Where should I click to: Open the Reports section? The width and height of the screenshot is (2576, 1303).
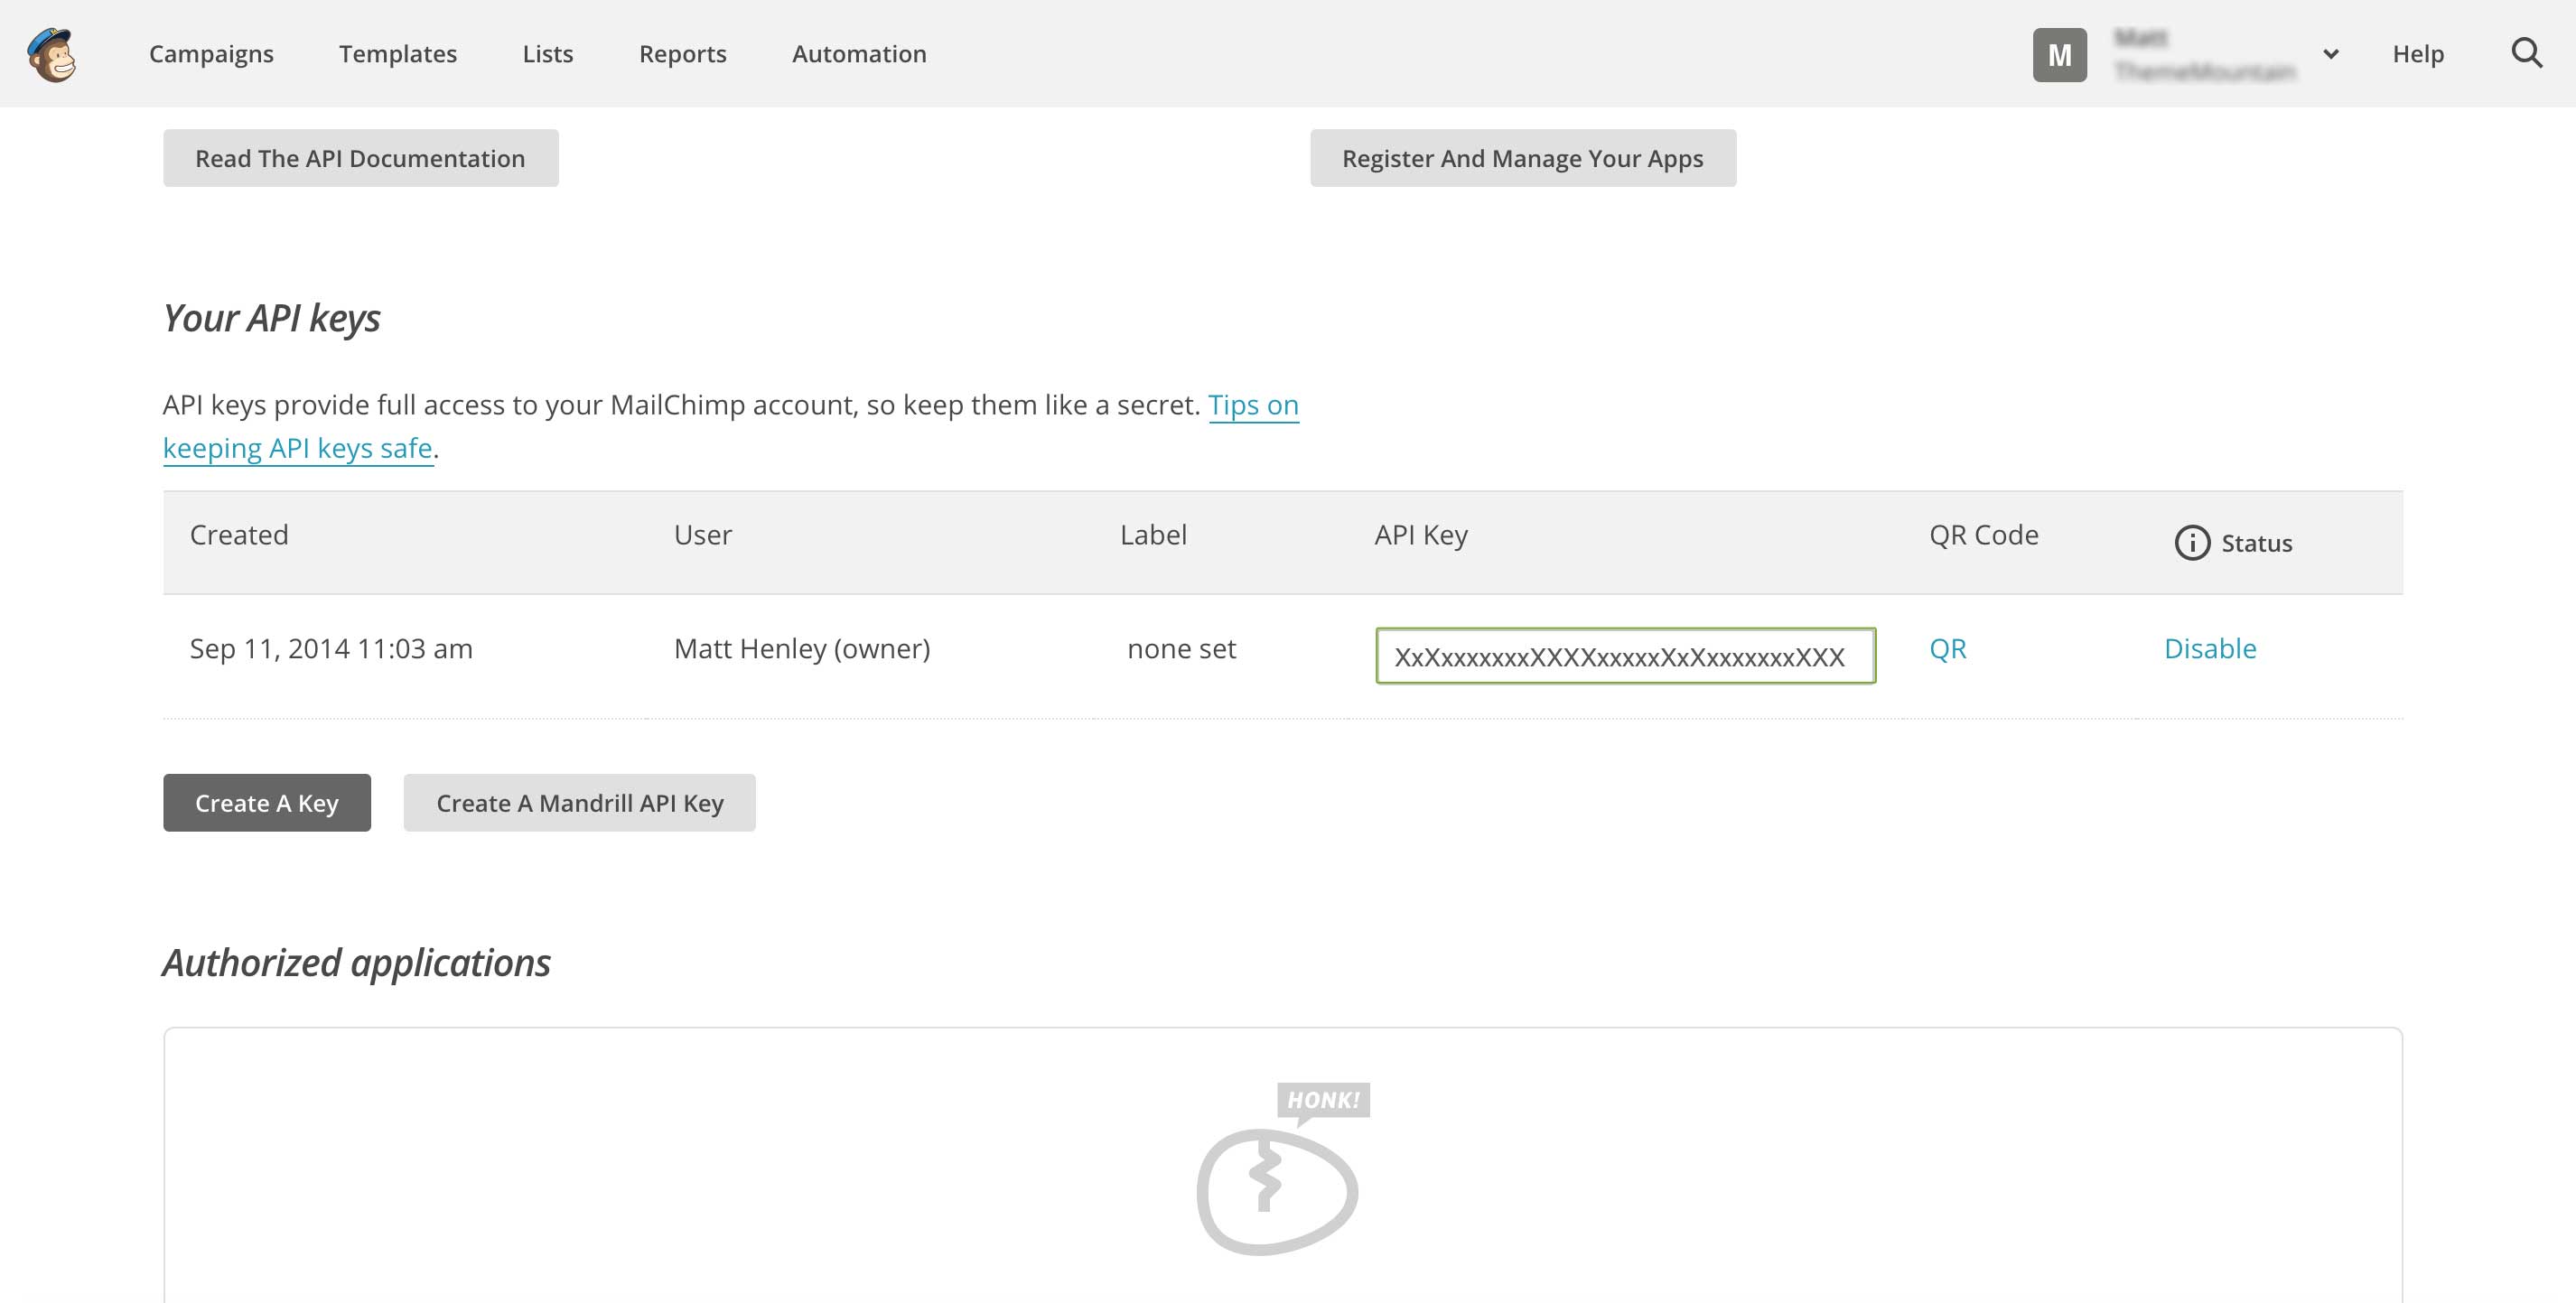tap(683, 54)
